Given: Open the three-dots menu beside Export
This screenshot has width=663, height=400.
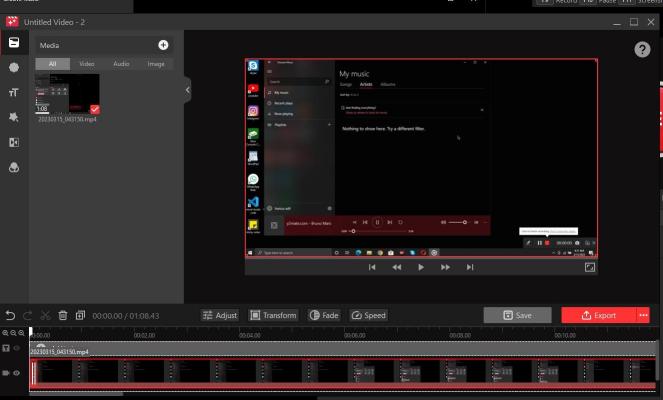Looking at the screenshot, I should pyautogui.click(x=644, y=315).
